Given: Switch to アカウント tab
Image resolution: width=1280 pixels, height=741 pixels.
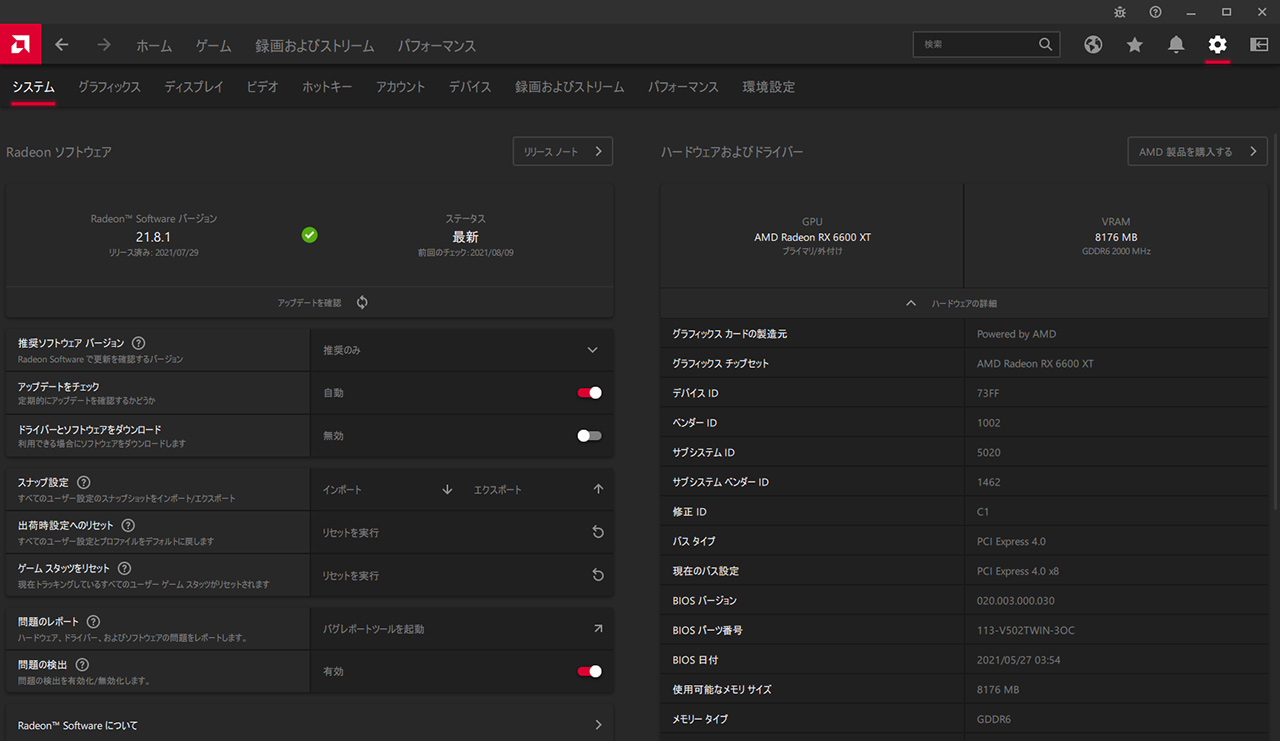Looking at the screenshot, I should [x=401, y=87].
